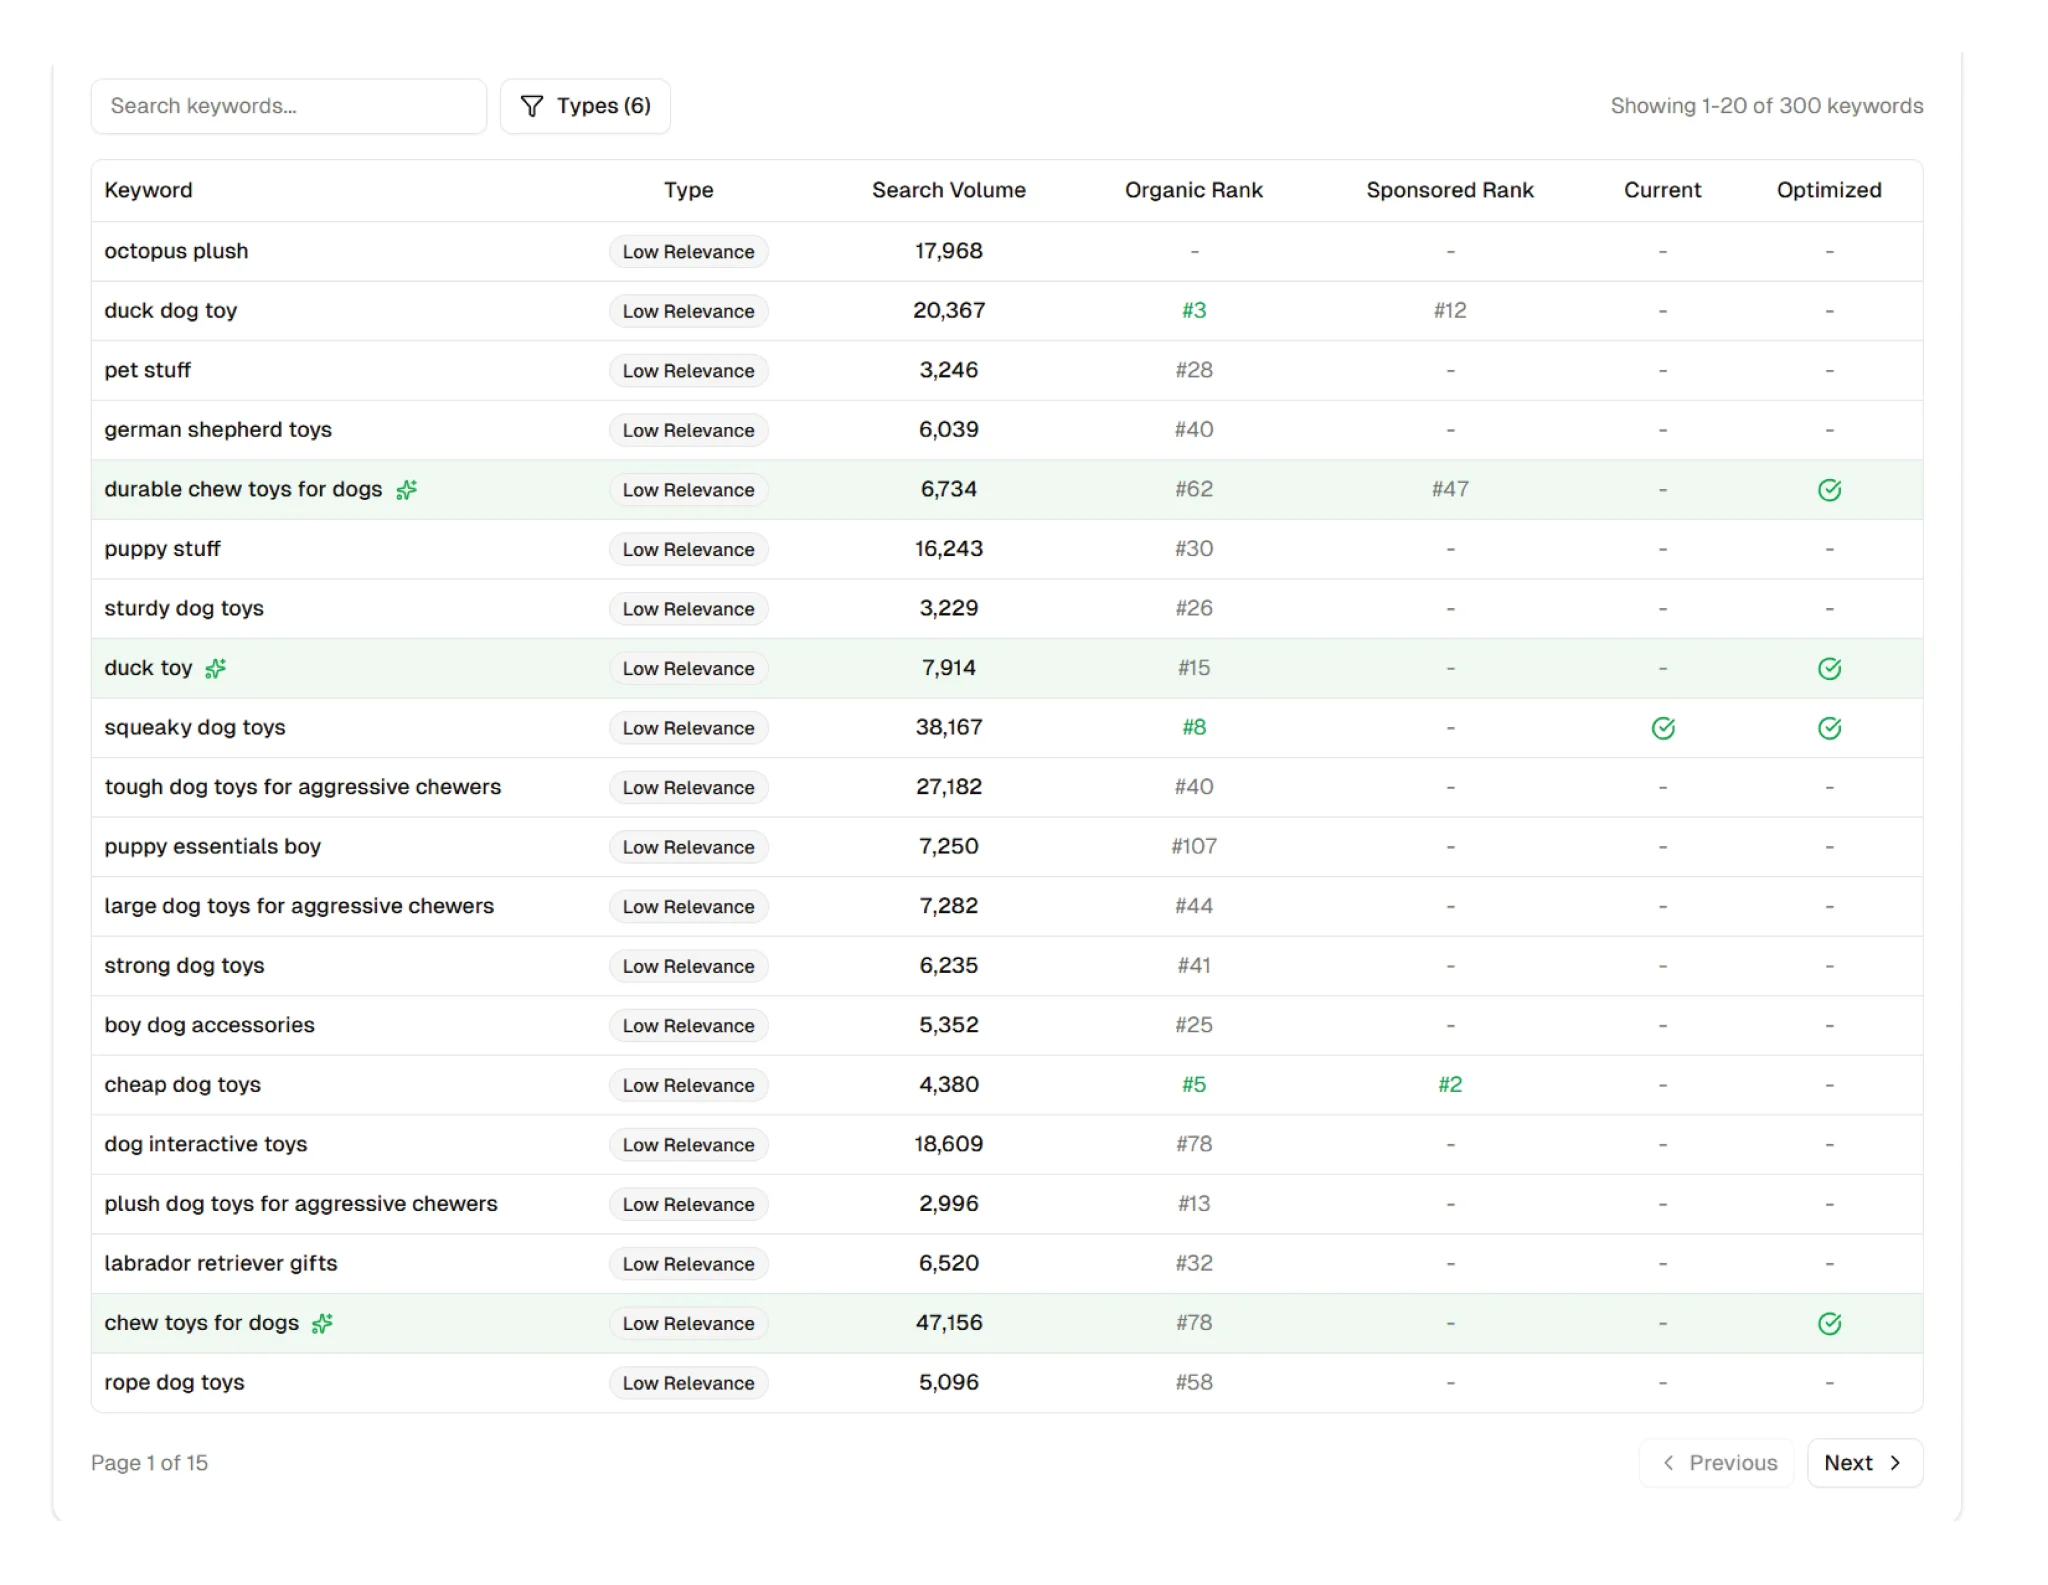Focus the Search keywords input field
The image size is (2048, 1585).
click(289, 106)
